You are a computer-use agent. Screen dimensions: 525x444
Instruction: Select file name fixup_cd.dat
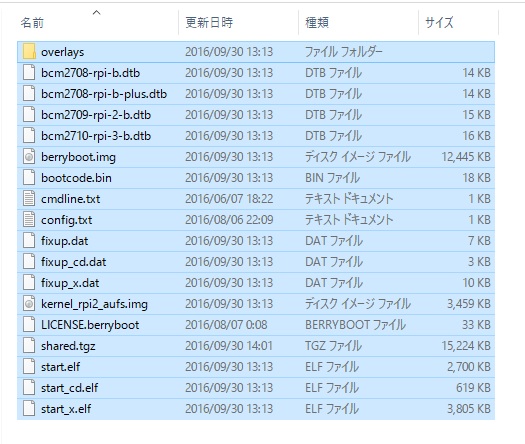click(x=73, y=262)
